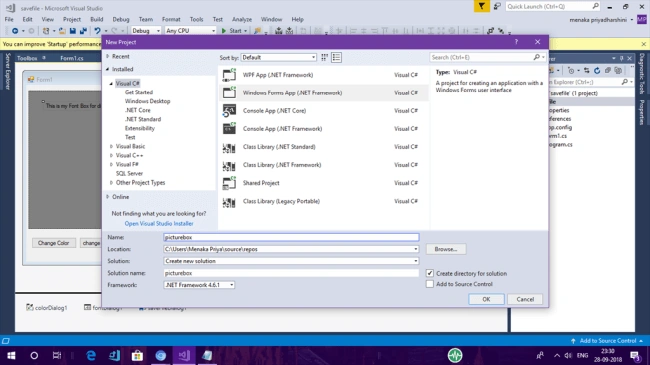Open the Windows Start menu
650x365 pixels.
click(x=11, y=355)
